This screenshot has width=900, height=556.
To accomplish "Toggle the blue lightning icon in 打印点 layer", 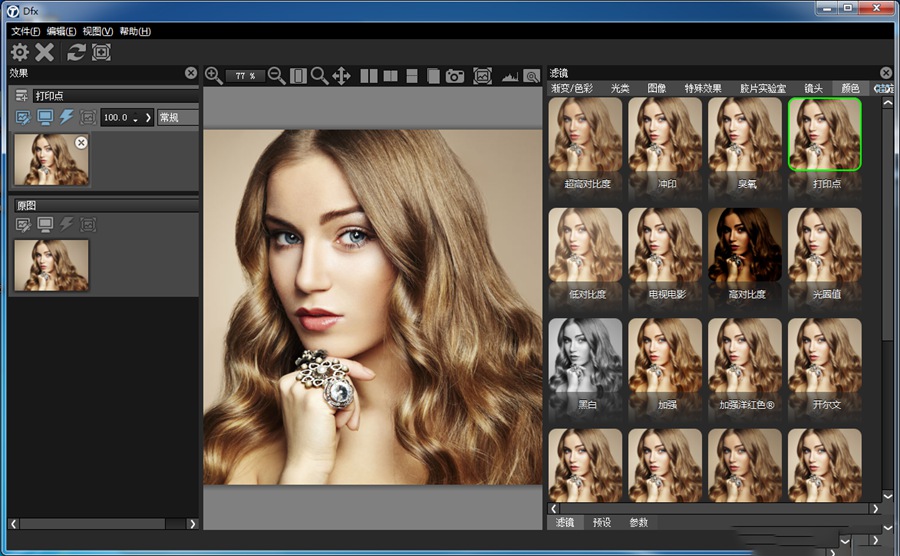I will [x=66, y=117].
